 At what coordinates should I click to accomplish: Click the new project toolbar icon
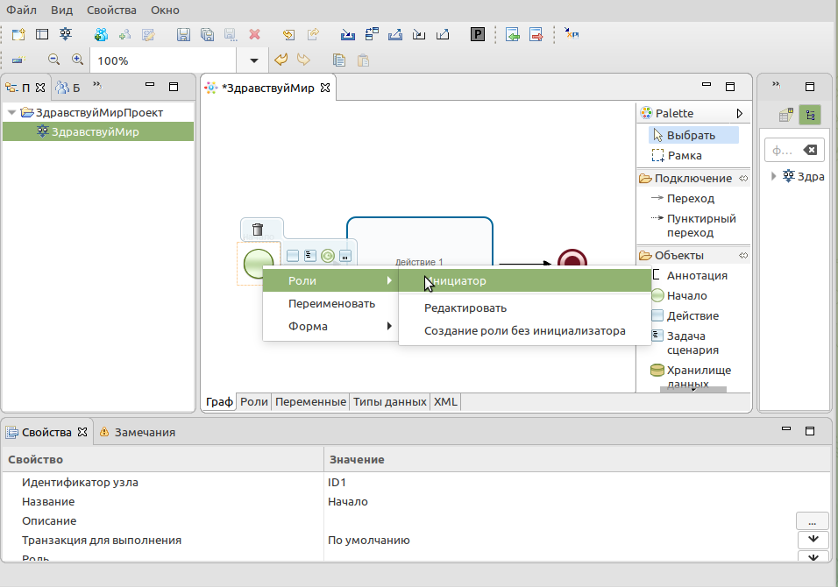[x=18, y=35]
